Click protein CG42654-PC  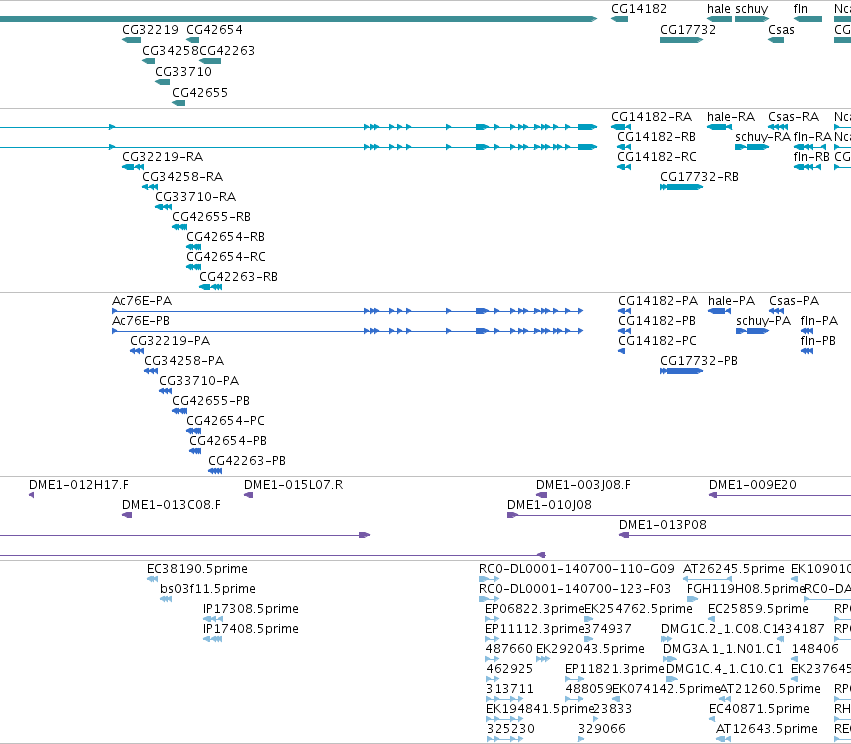click(x=225, y=421)
